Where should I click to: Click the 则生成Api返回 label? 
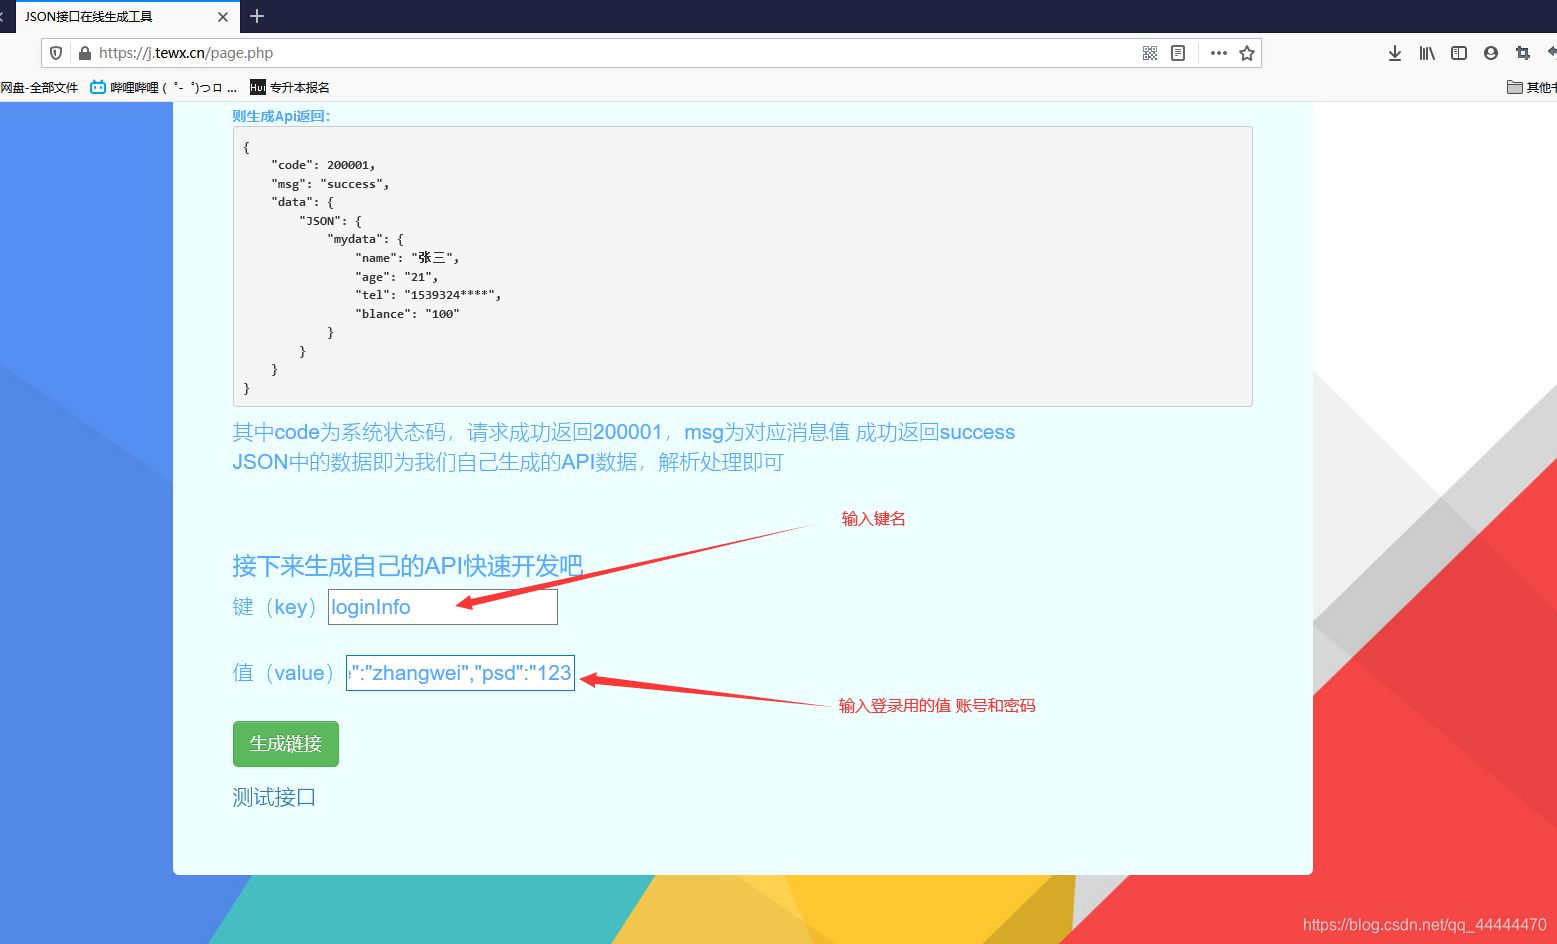click(x=281, y=116)
